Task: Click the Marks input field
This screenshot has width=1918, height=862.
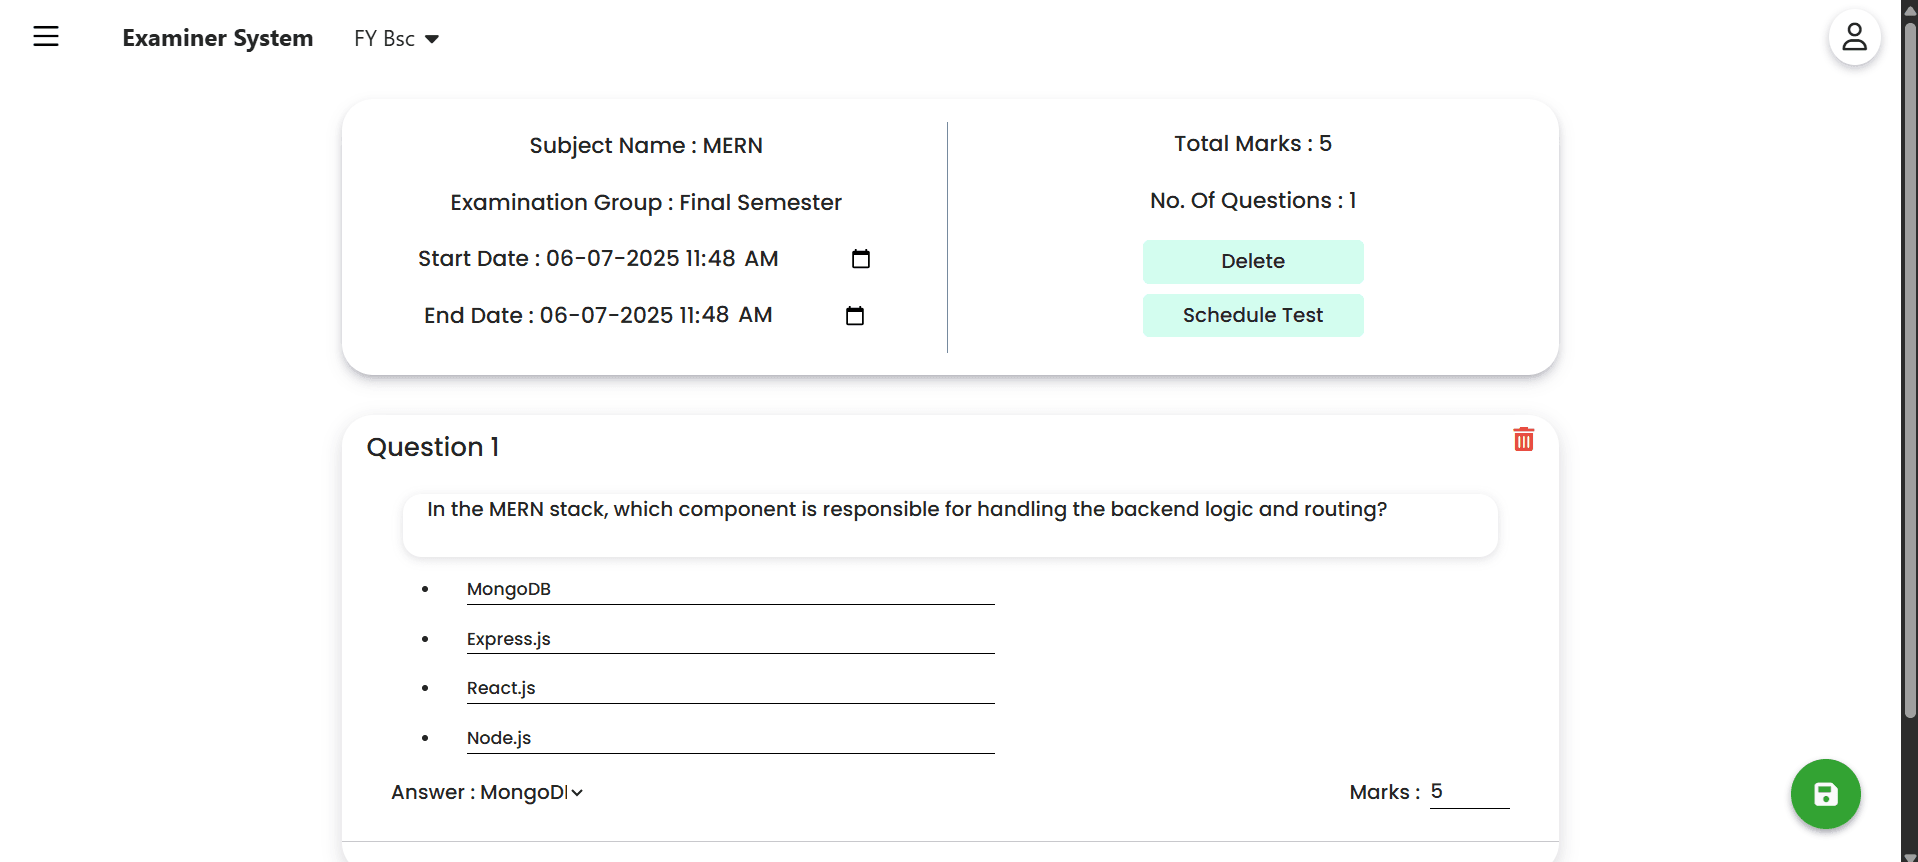Action: (x=1468, y=792)
